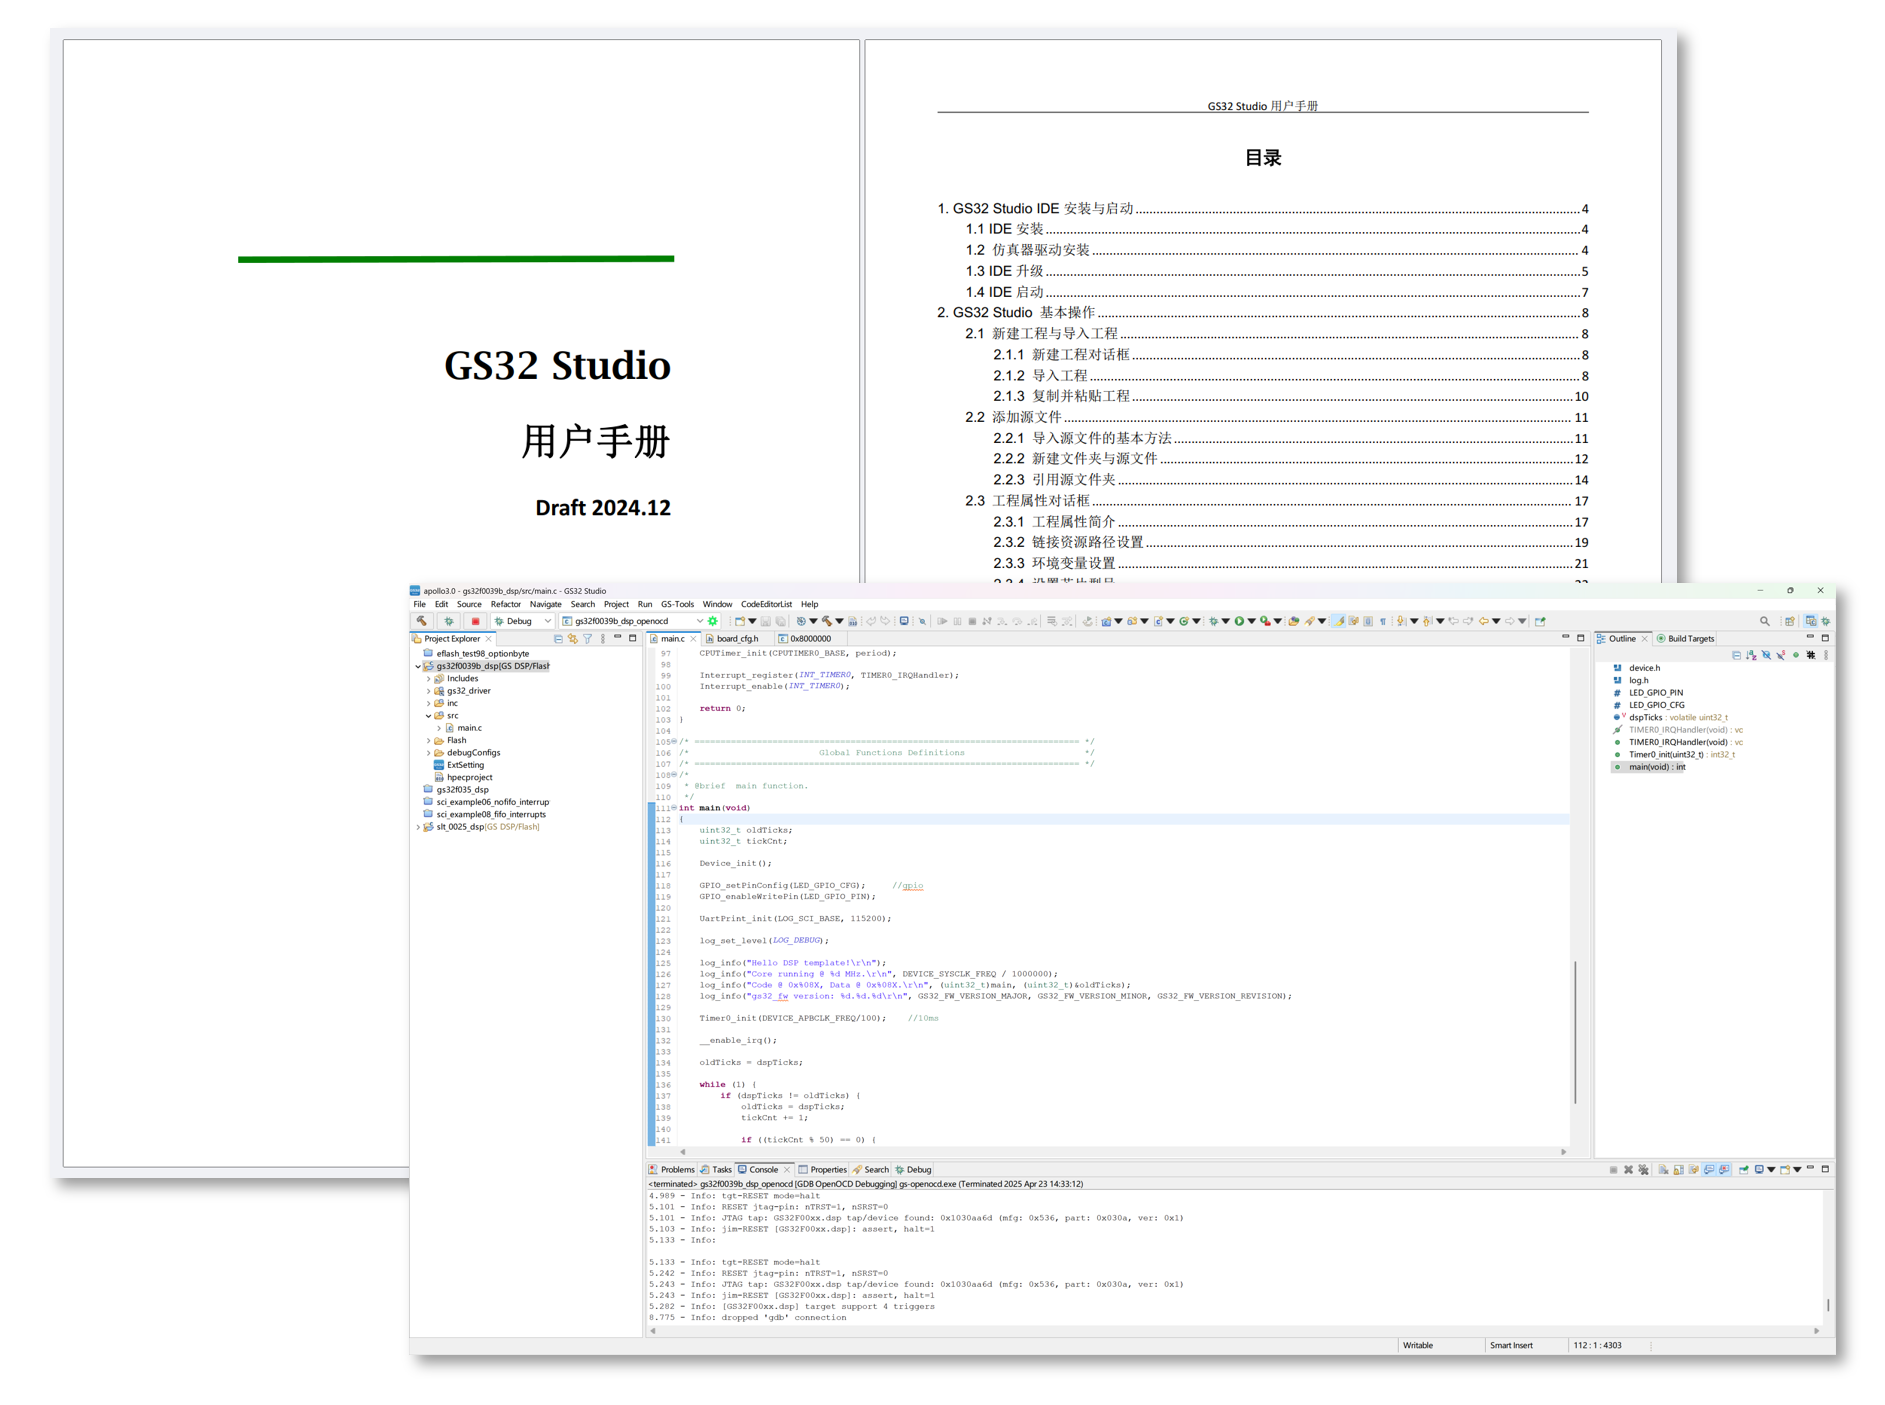Click the Resume debug icon

point(942,621)
